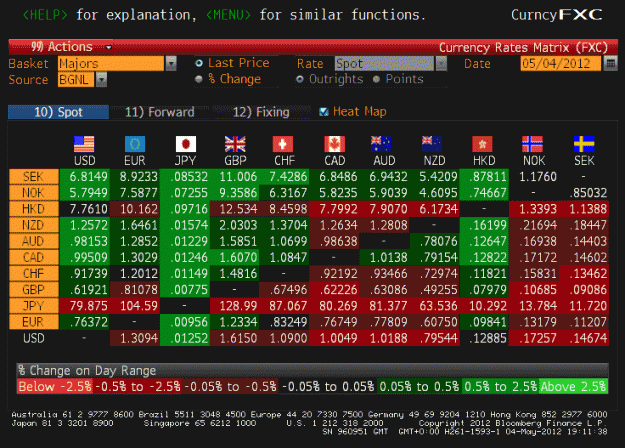Viewport: 625px width, 448px height.
Task: Click the 79.875 JPY/USD cell
Action: pos(85,306)
